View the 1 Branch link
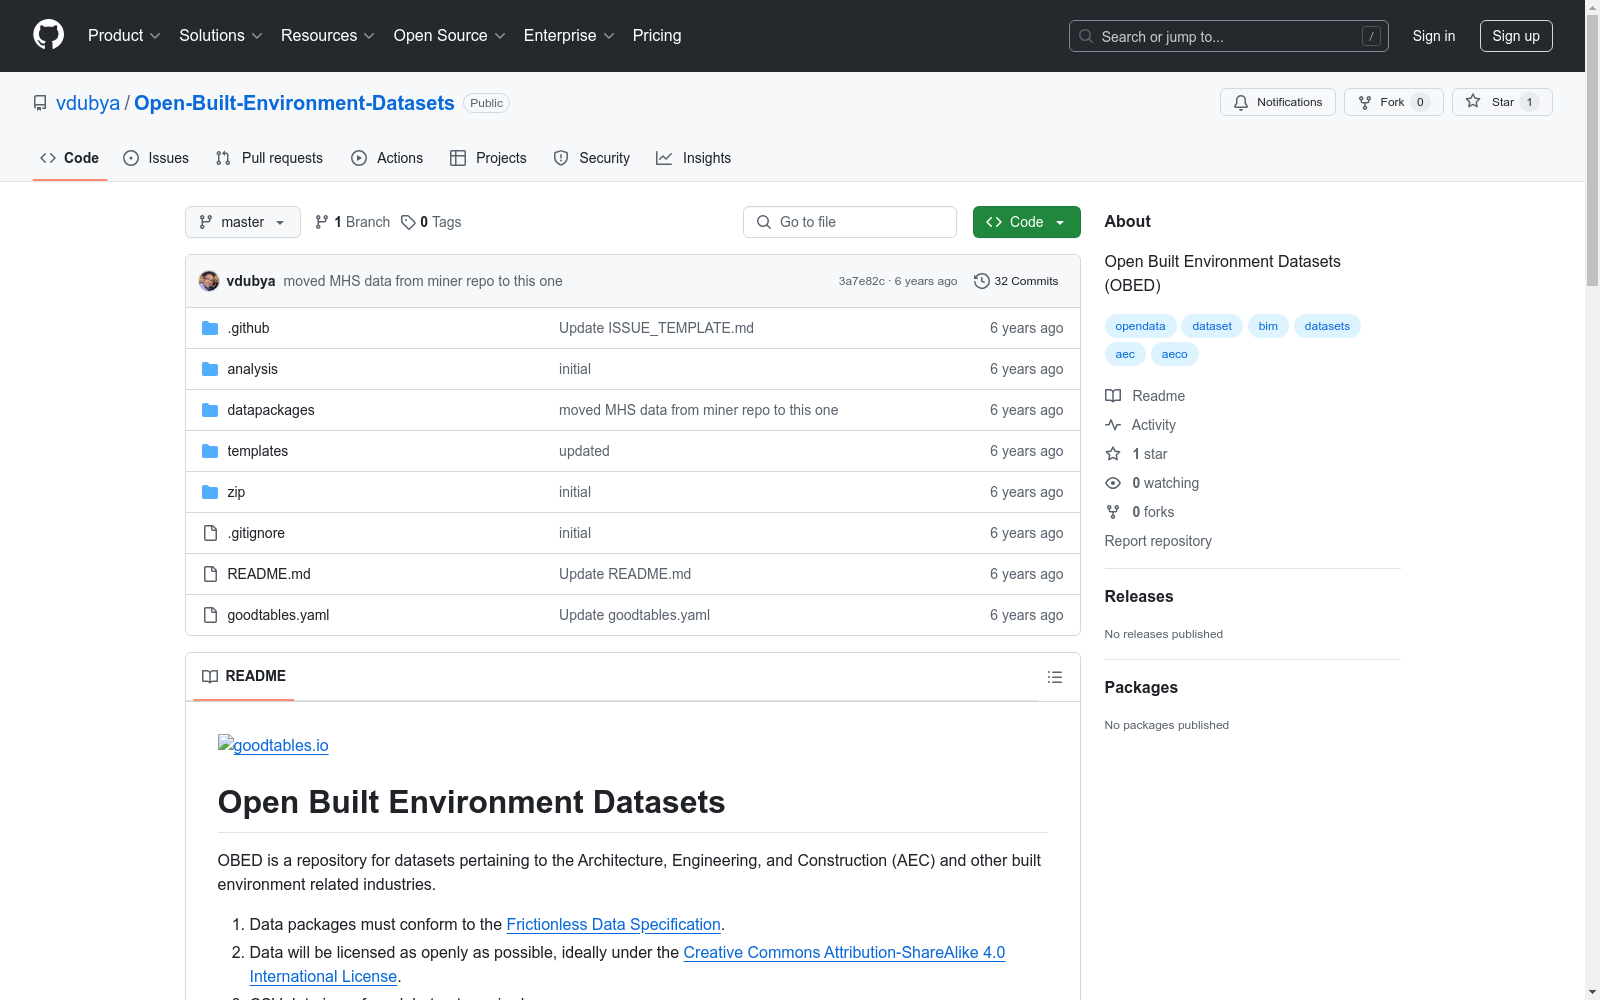Screen dimensions: 1600x1000 [352, 222]
